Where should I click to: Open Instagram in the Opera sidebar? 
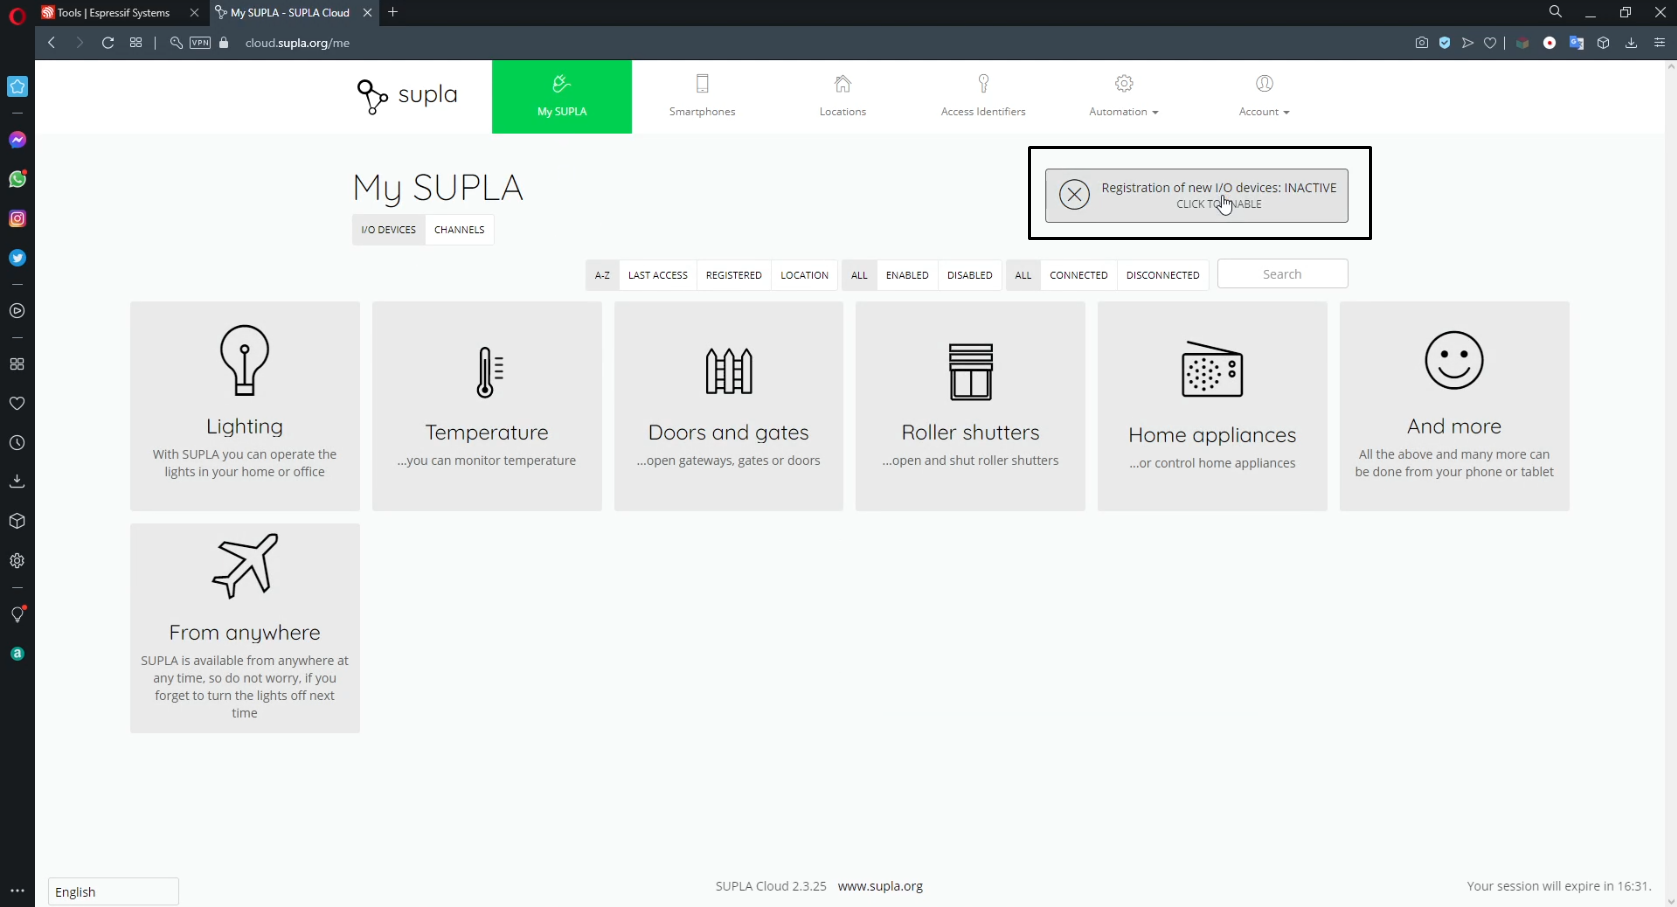[17, 219]
